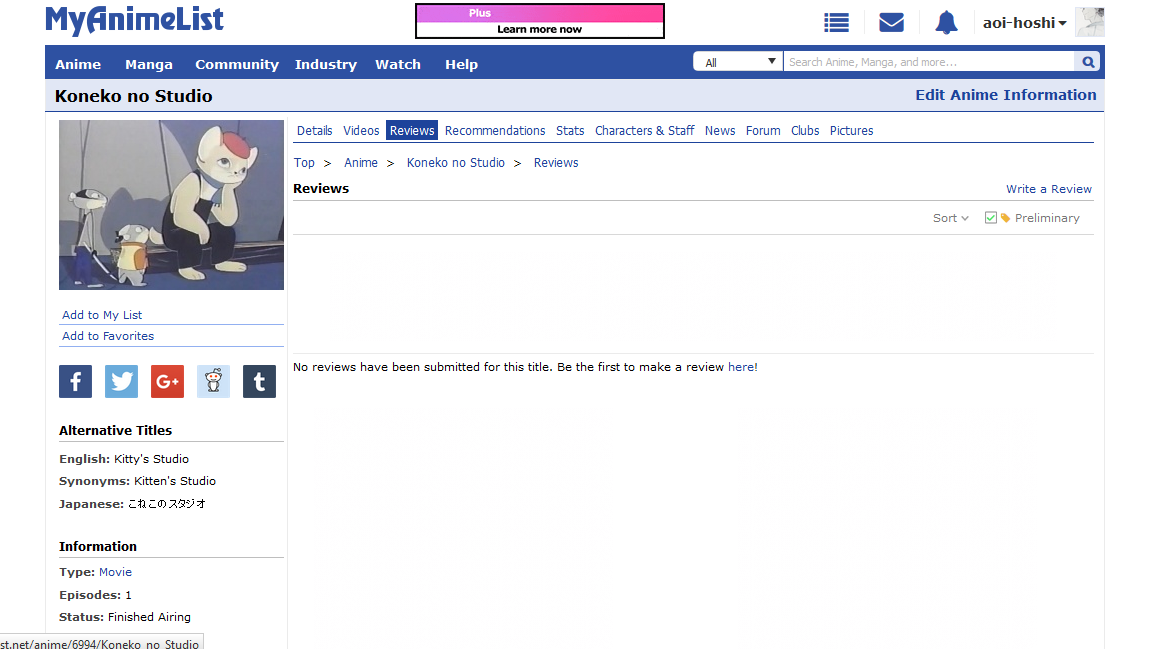Open the aoi-hoshi user account menu
The height and width of the screenshot is (649, 1159).
coord(1024,23)
